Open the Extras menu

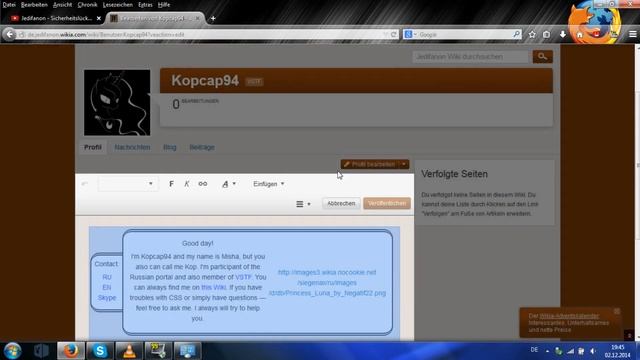click(145, 5)
